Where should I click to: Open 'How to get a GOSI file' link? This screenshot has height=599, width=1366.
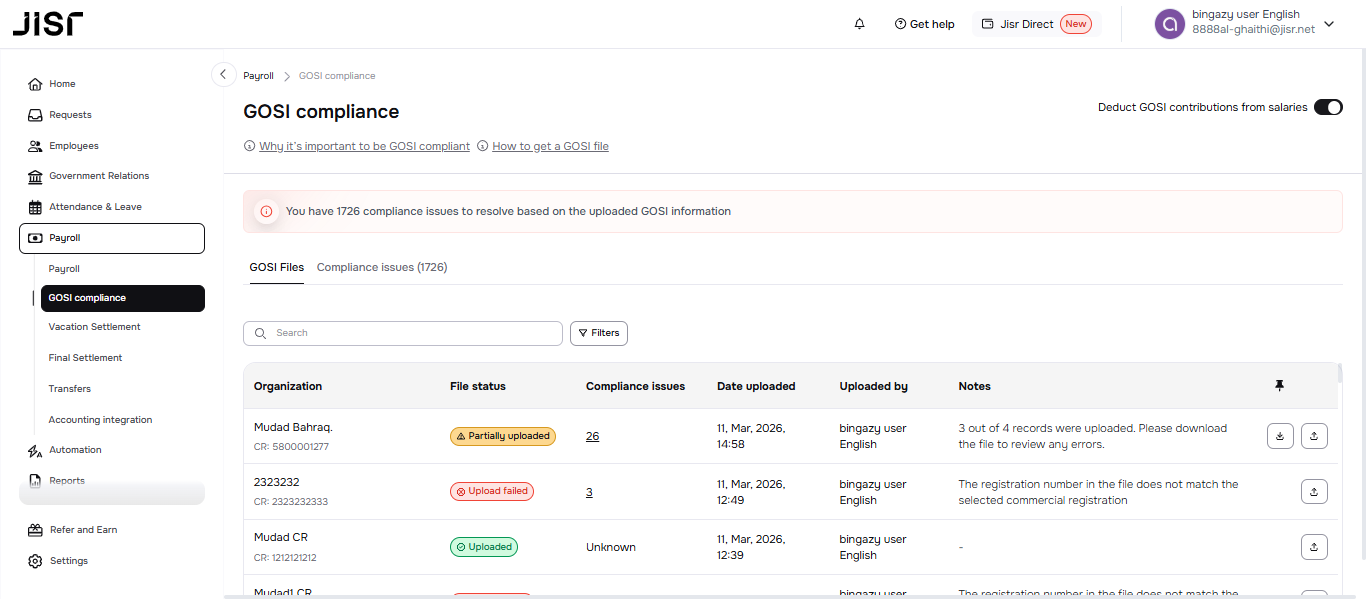coord(550,146)
